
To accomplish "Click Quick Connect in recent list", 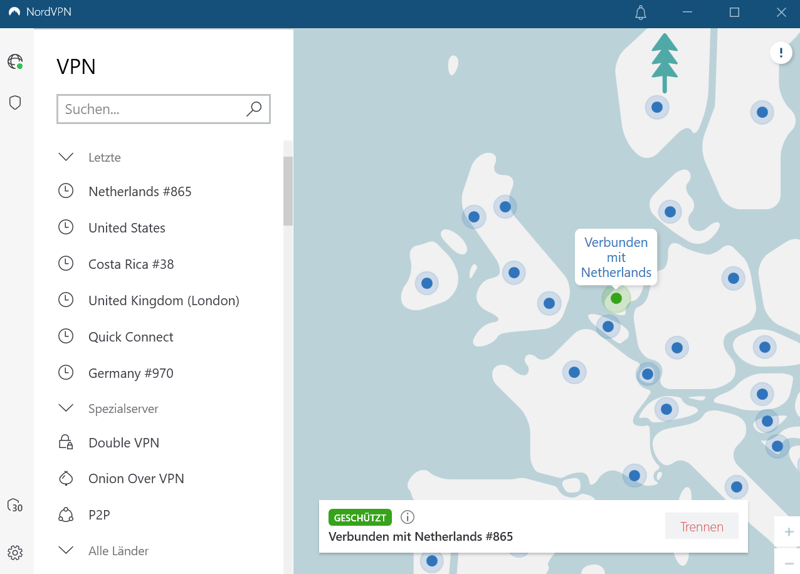I will click(131, 337).
